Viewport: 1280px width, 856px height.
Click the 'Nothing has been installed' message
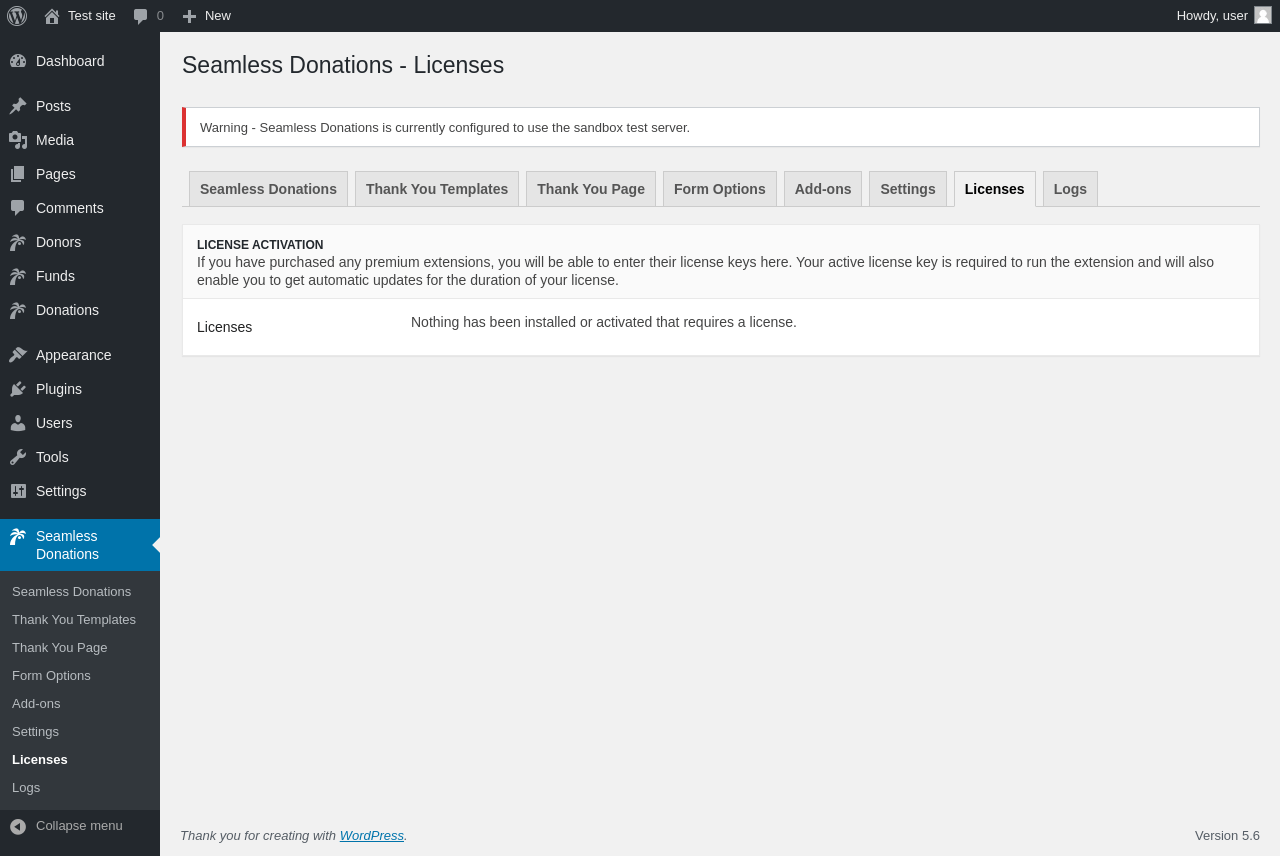click(604, 322)
